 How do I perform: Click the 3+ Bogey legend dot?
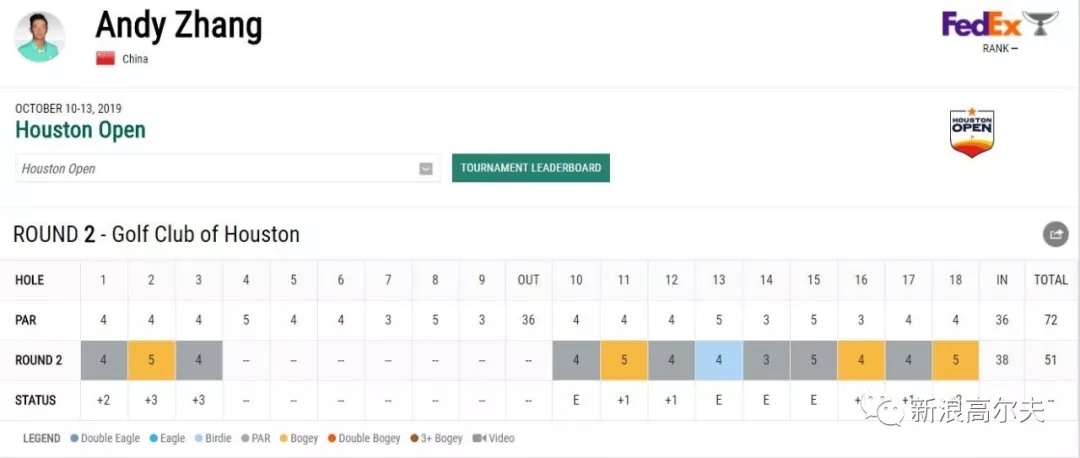[x=414, y=438]
